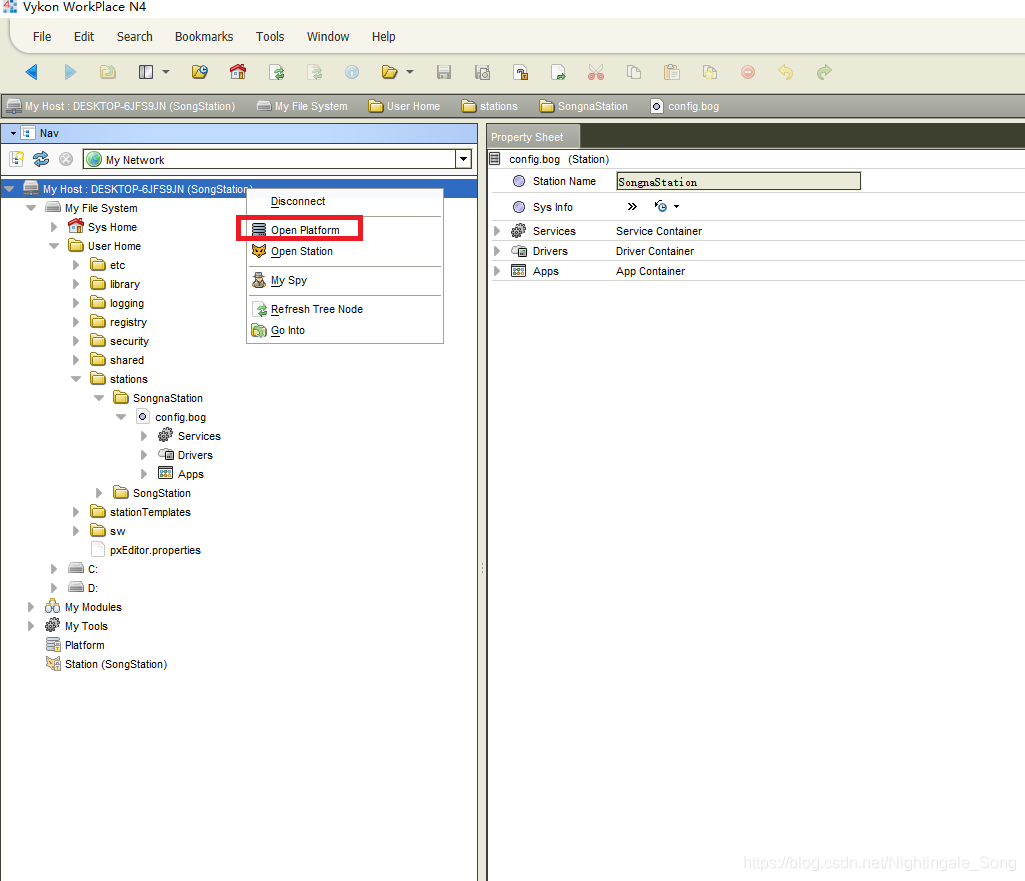
Task: Click the Open folder icon in the toolbar
Action: (x=390, y=72)
